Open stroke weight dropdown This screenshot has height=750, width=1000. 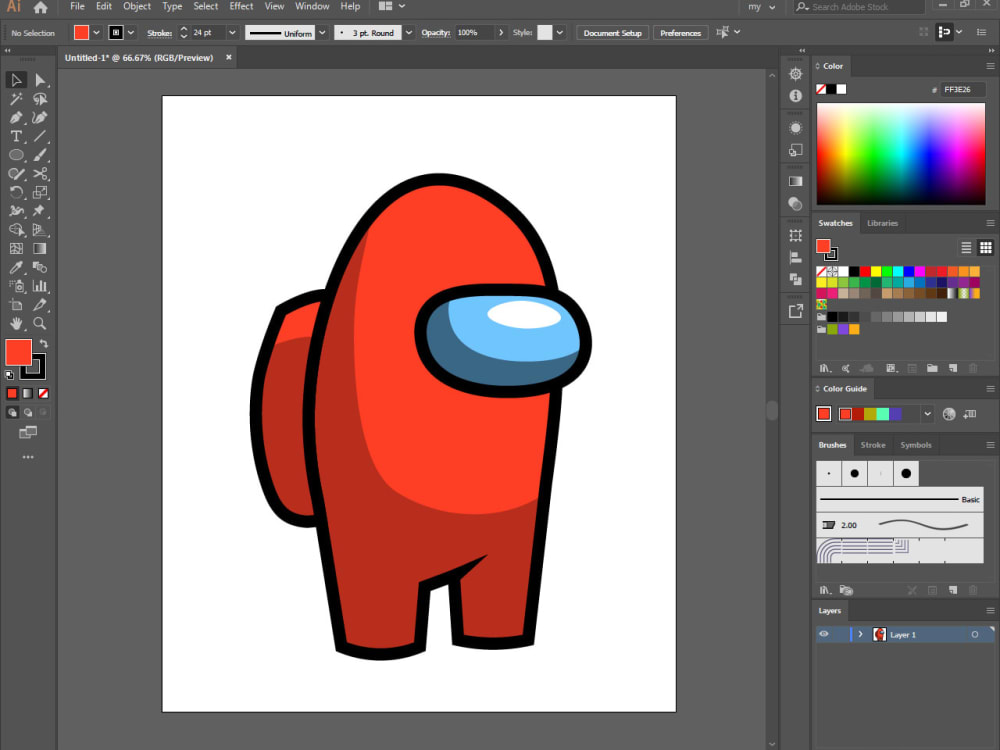(232, 33)
